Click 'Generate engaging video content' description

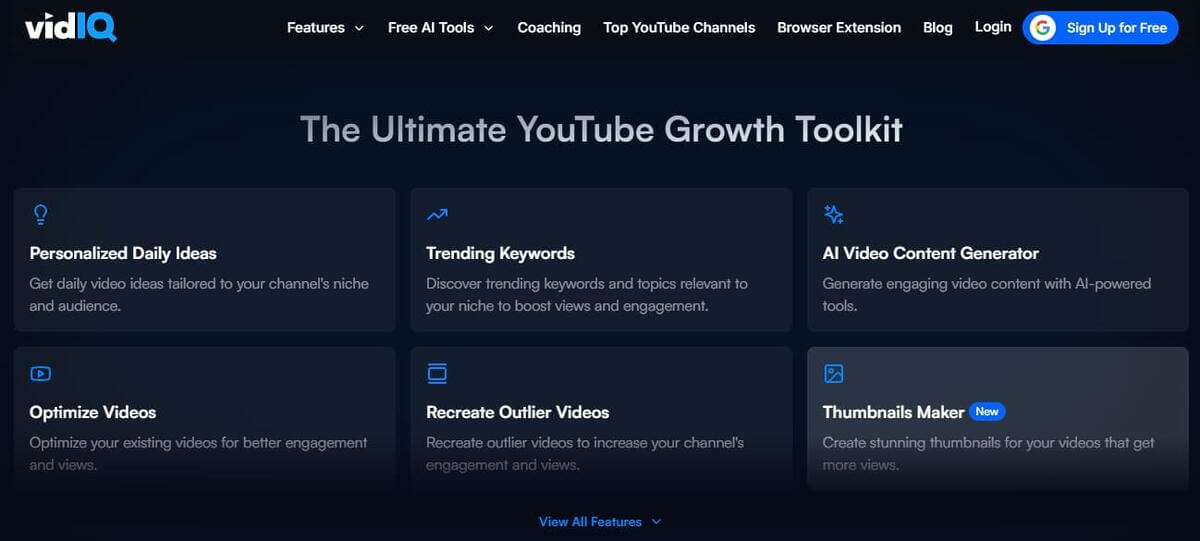(987, 295)
